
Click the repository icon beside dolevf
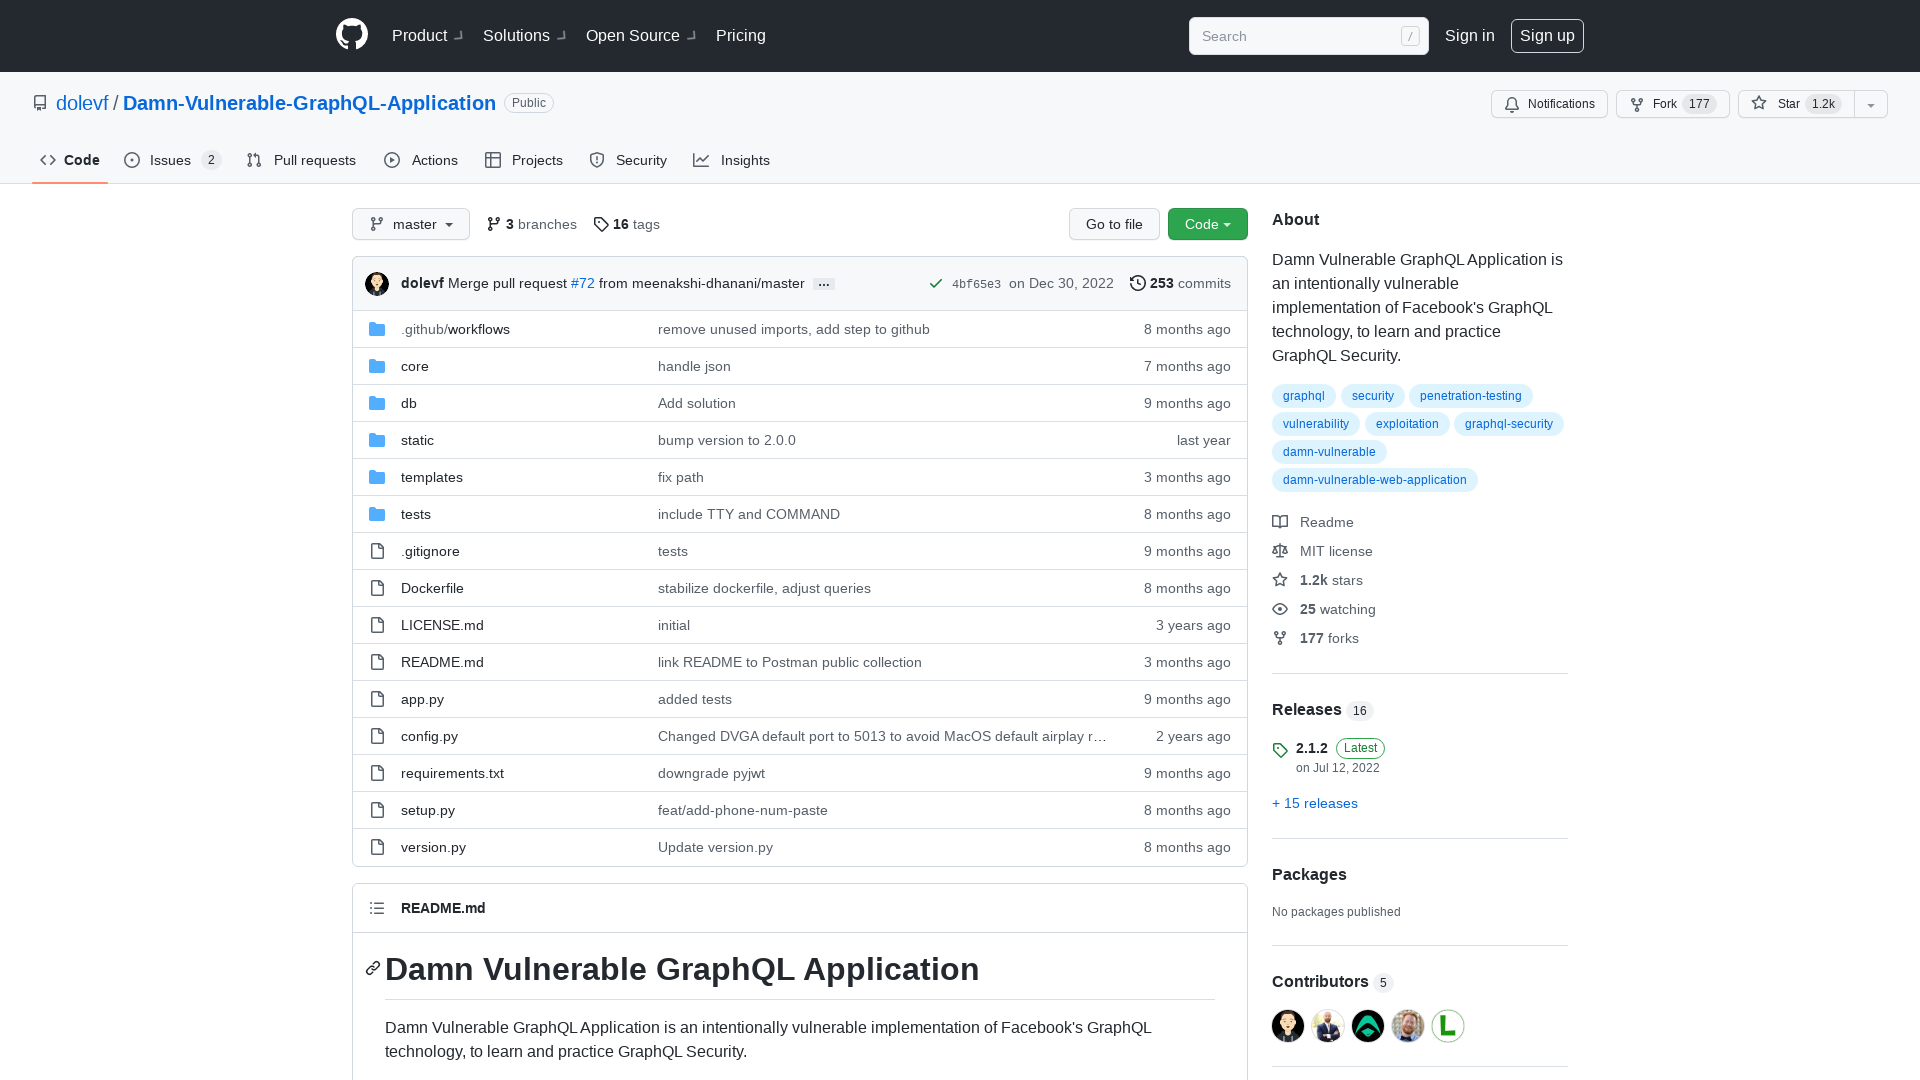pyautogui.click(x=40, y=103)
